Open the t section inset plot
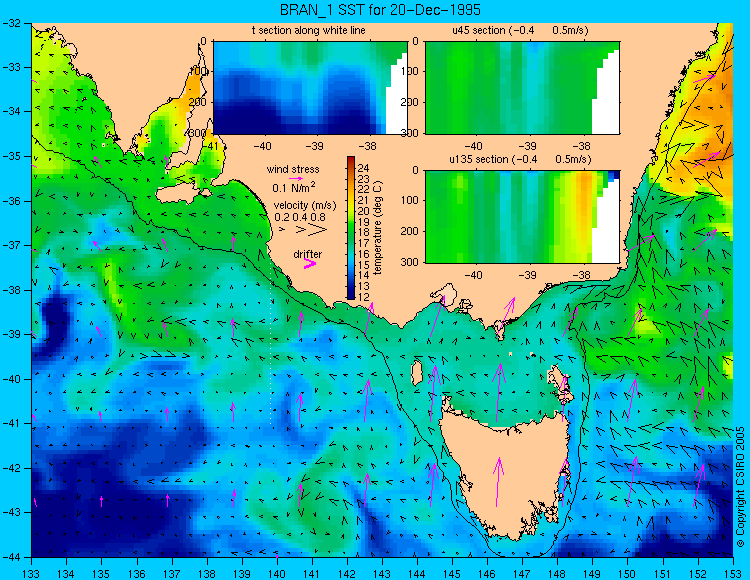 [310, 88]
